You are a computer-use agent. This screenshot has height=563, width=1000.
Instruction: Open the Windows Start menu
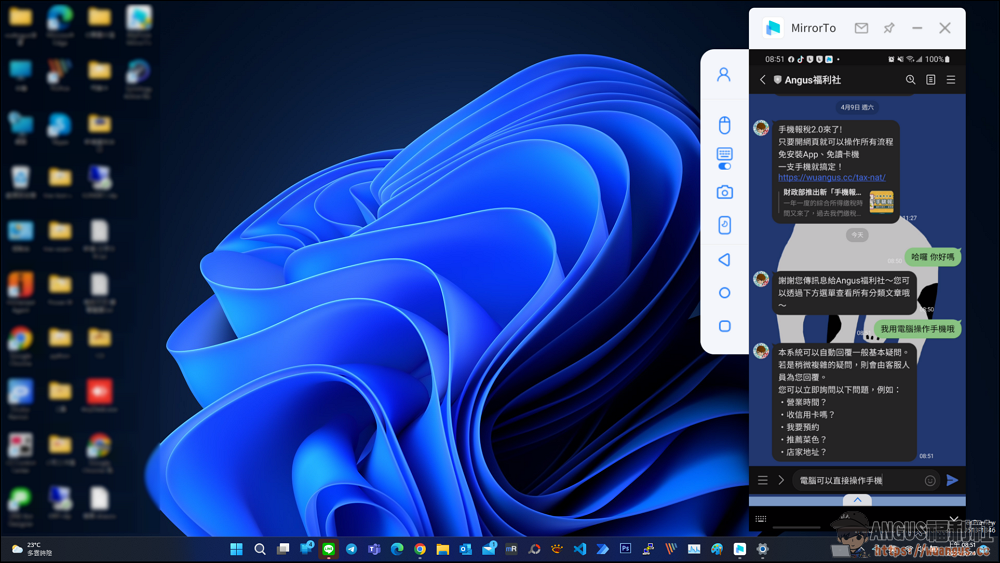pos(236,549)
